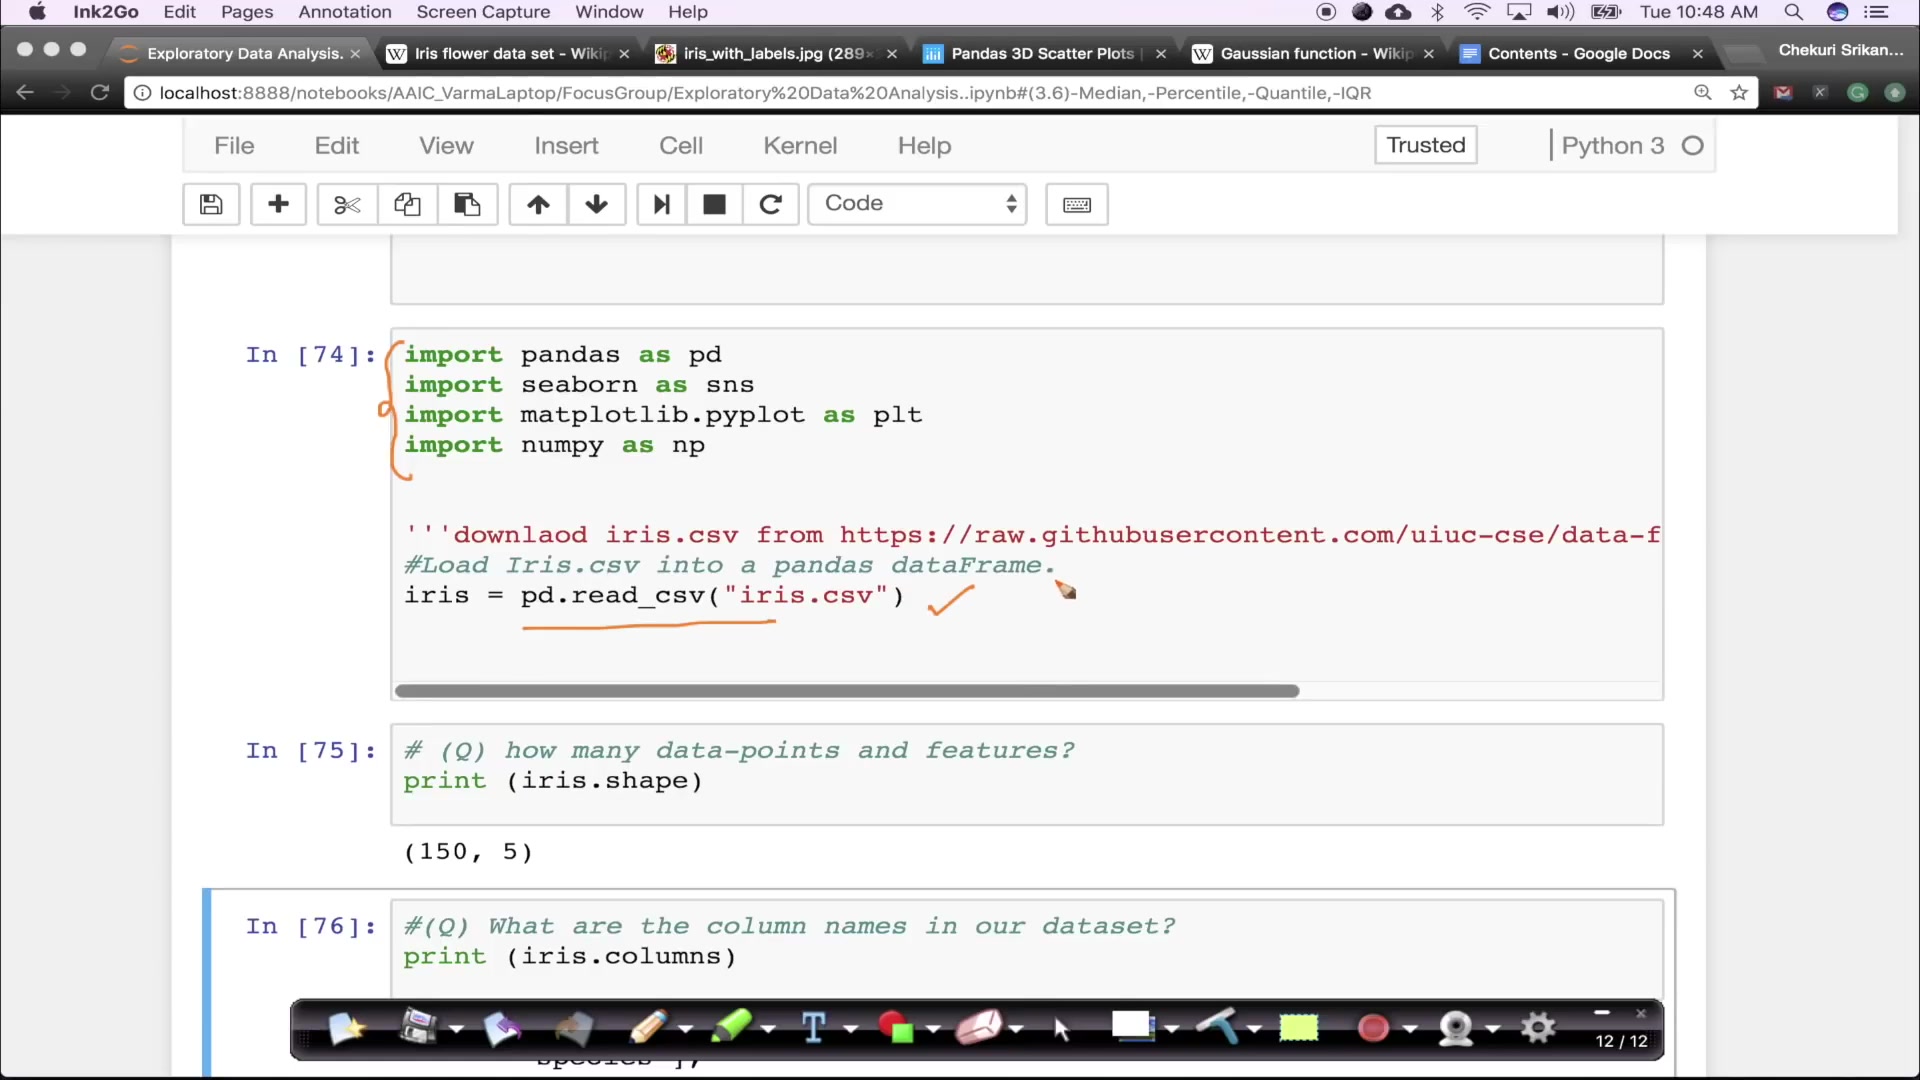Move selected cell down with the arrow
1920x1080 pixels.
tap(597, 204)
